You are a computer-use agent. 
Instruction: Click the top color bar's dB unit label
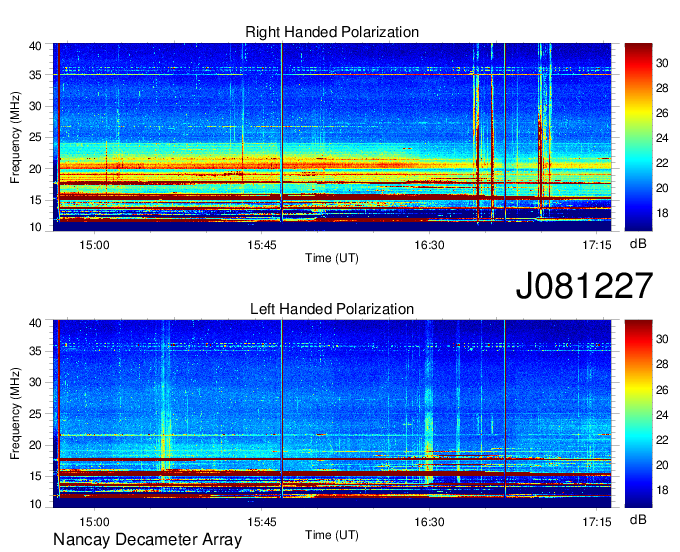click(x=638, y=244)
